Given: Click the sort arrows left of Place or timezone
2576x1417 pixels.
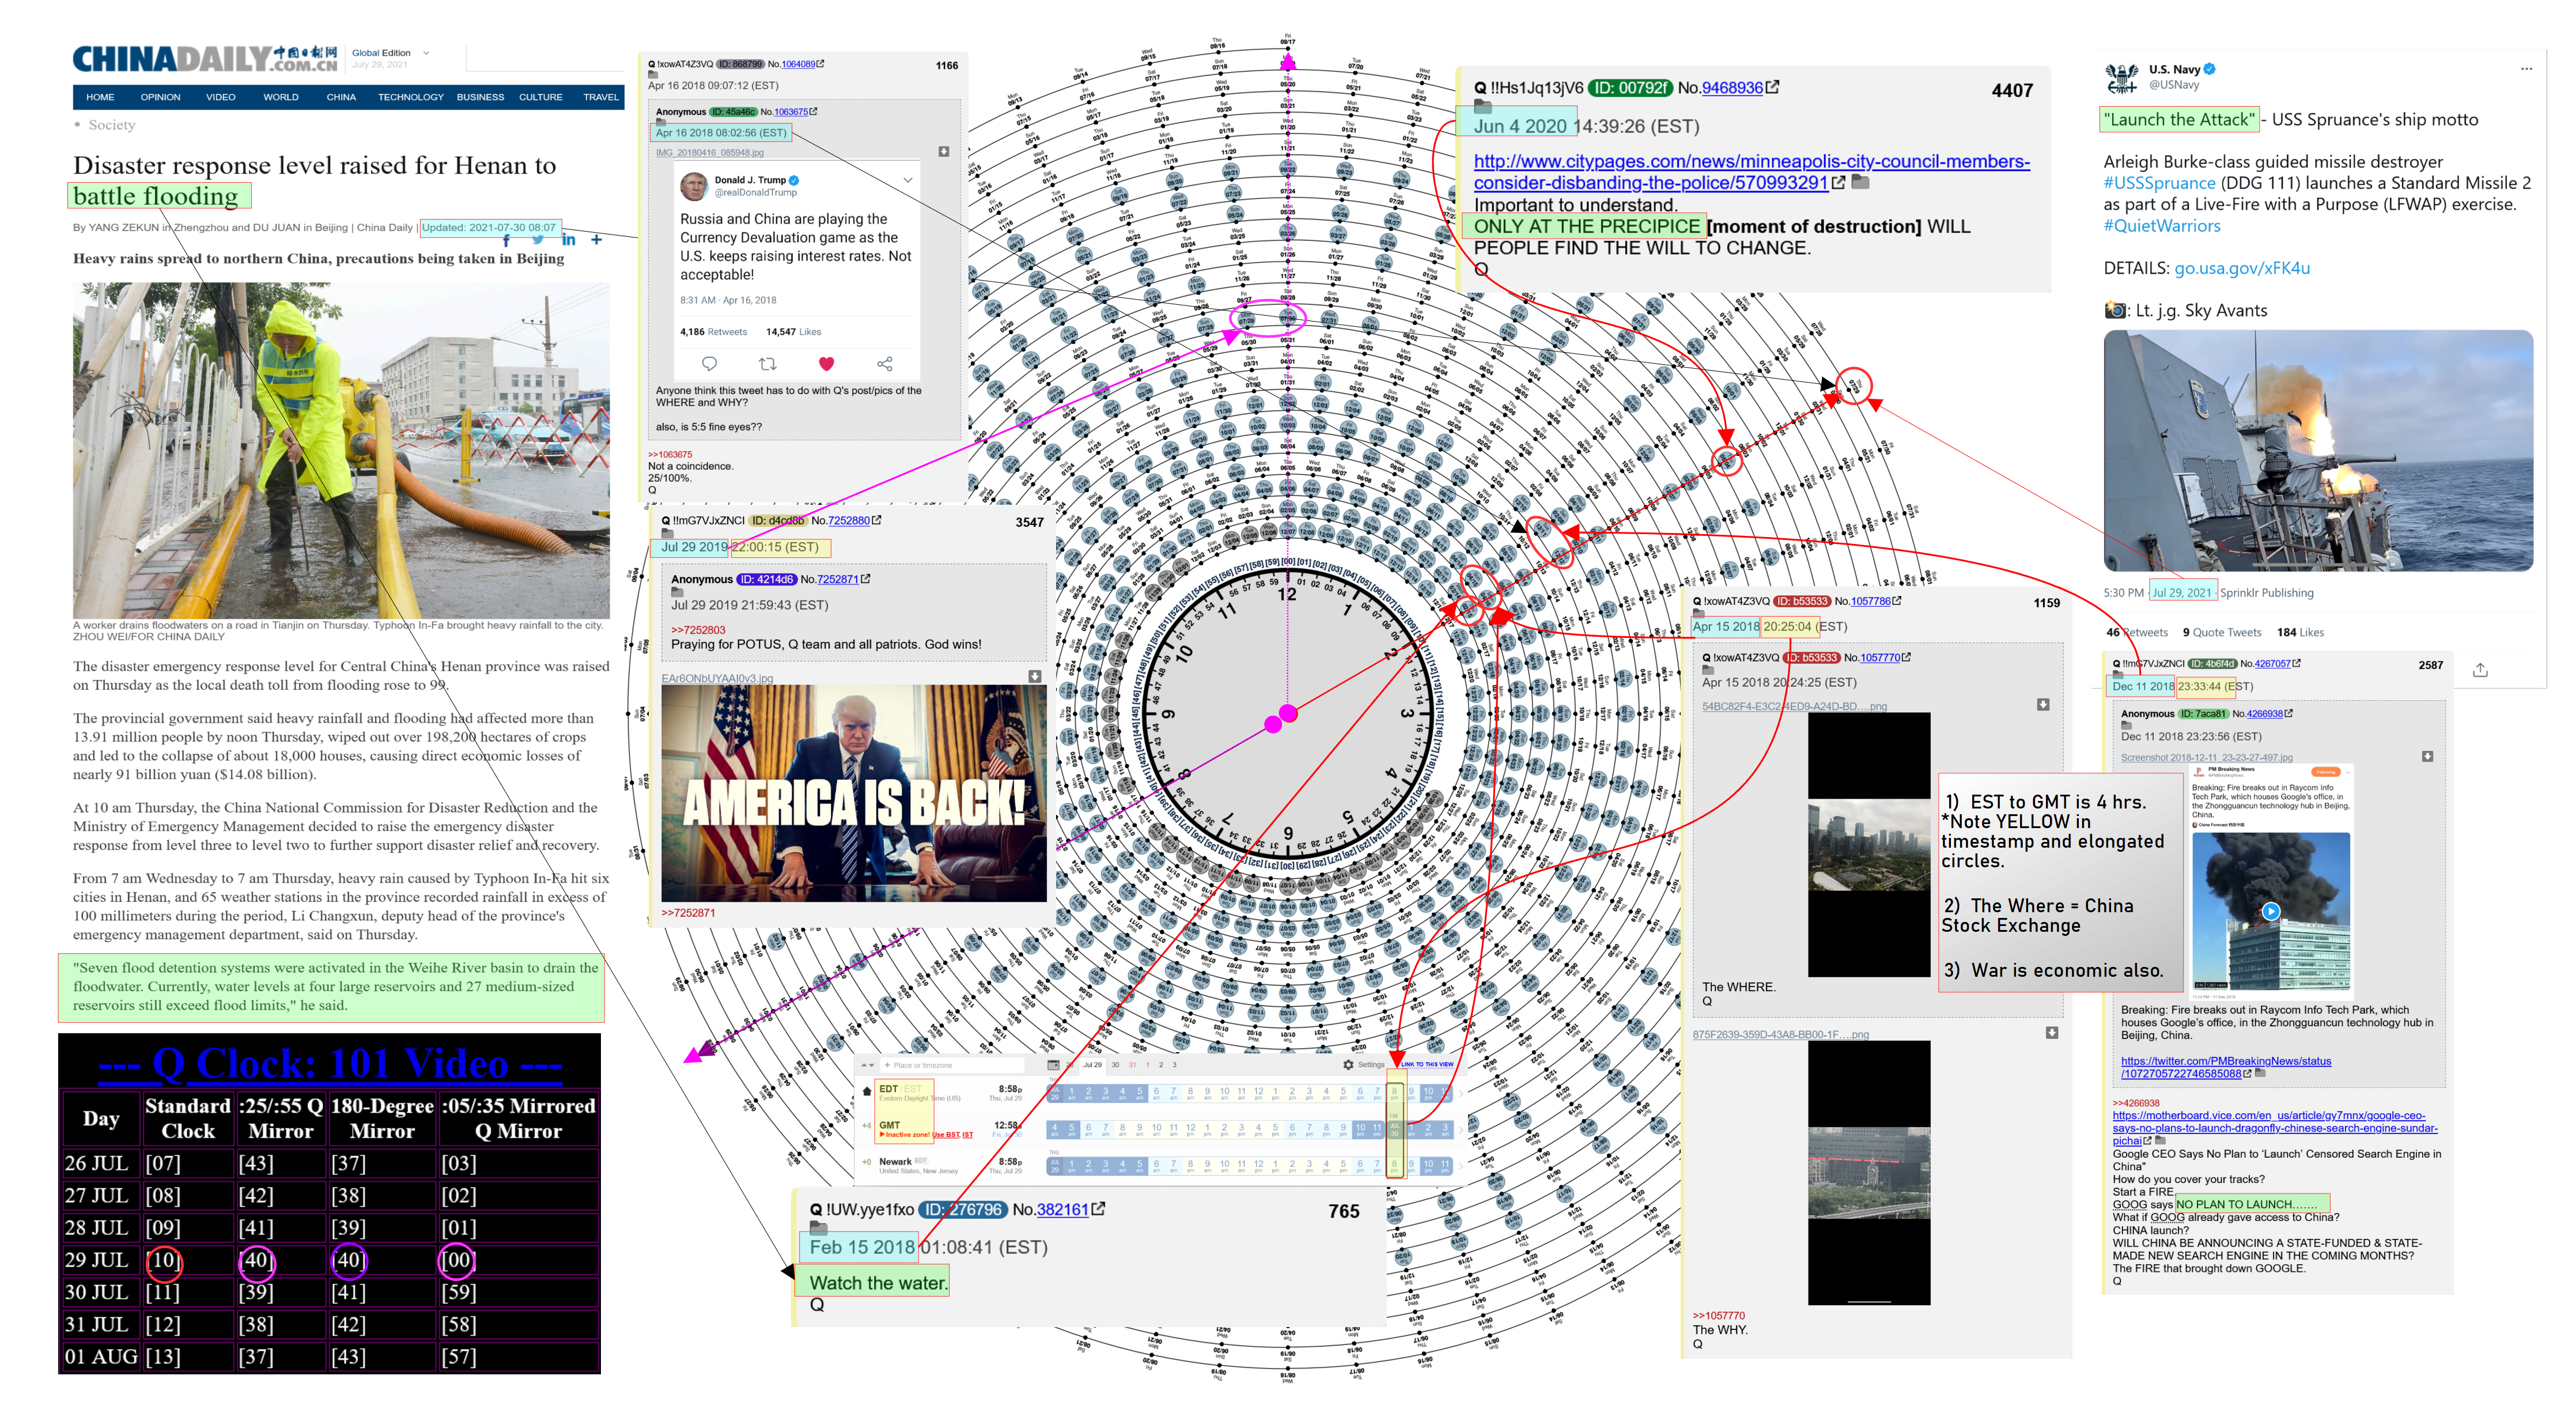Looking at the screenshot, I should (867, 1065).
